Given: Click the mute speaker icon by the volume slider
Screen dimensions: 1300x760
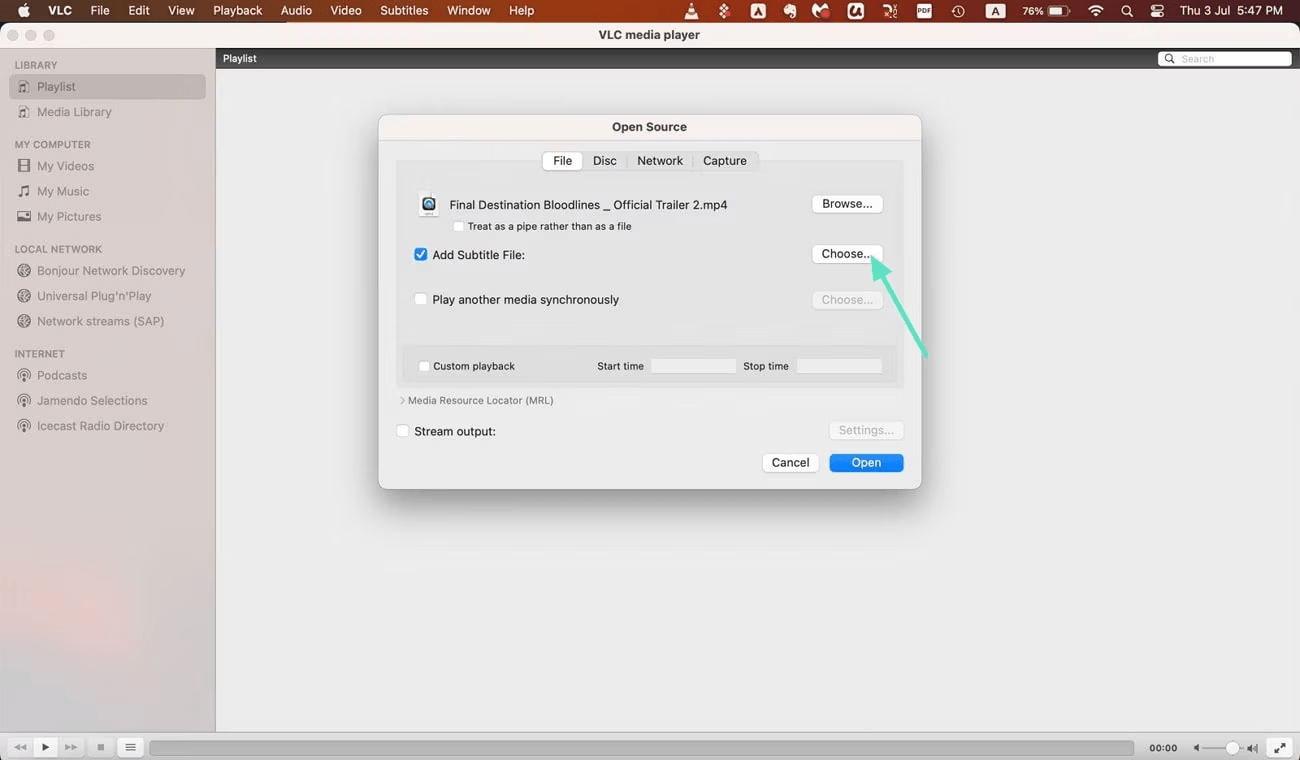Looking at the screenshot, I should 1196,748.
